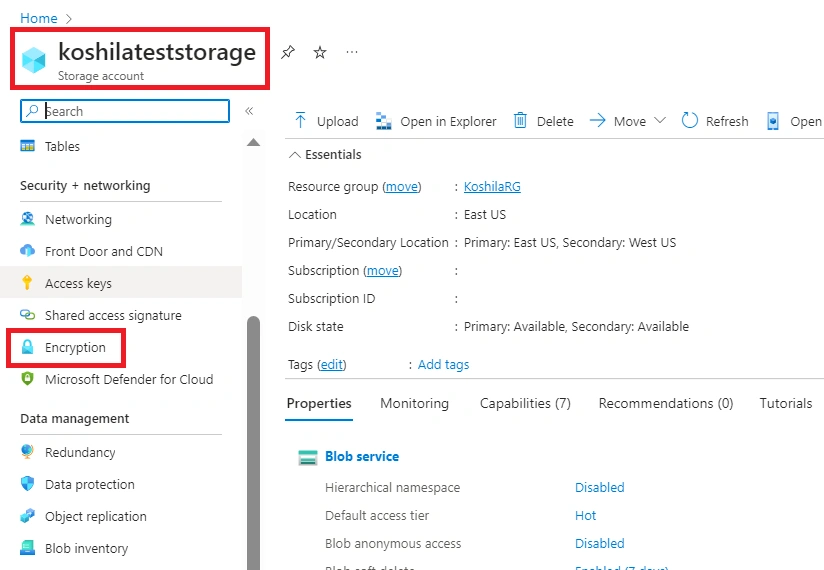Mark the storage account as favorite with the star
Screen dimensions: 824x570
320,52
